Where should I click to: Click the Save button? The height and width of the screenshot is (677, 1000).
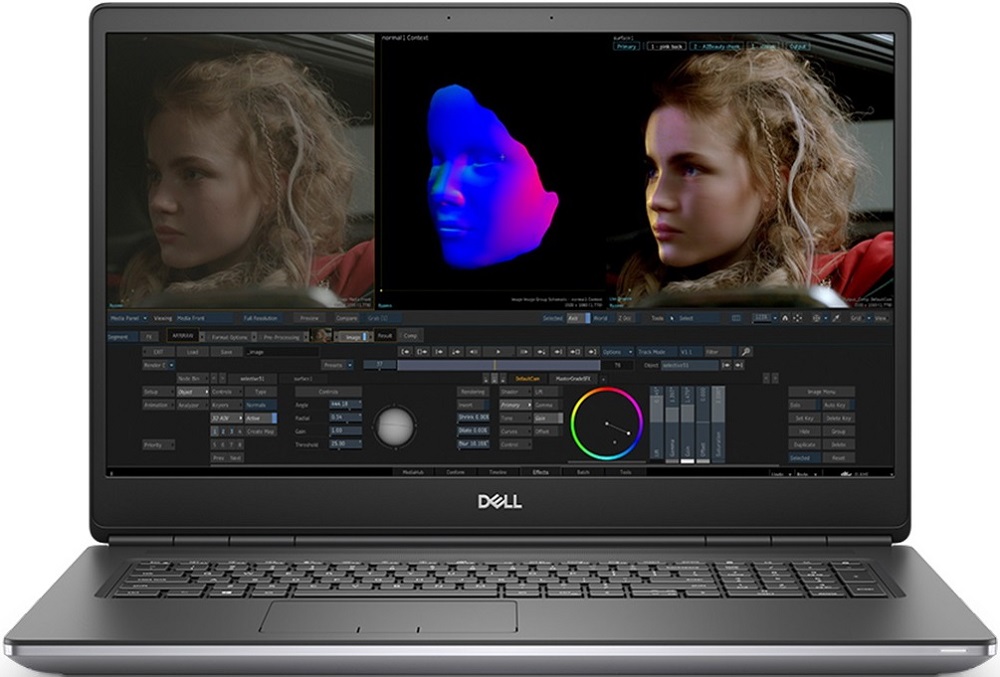coord(226,352)
